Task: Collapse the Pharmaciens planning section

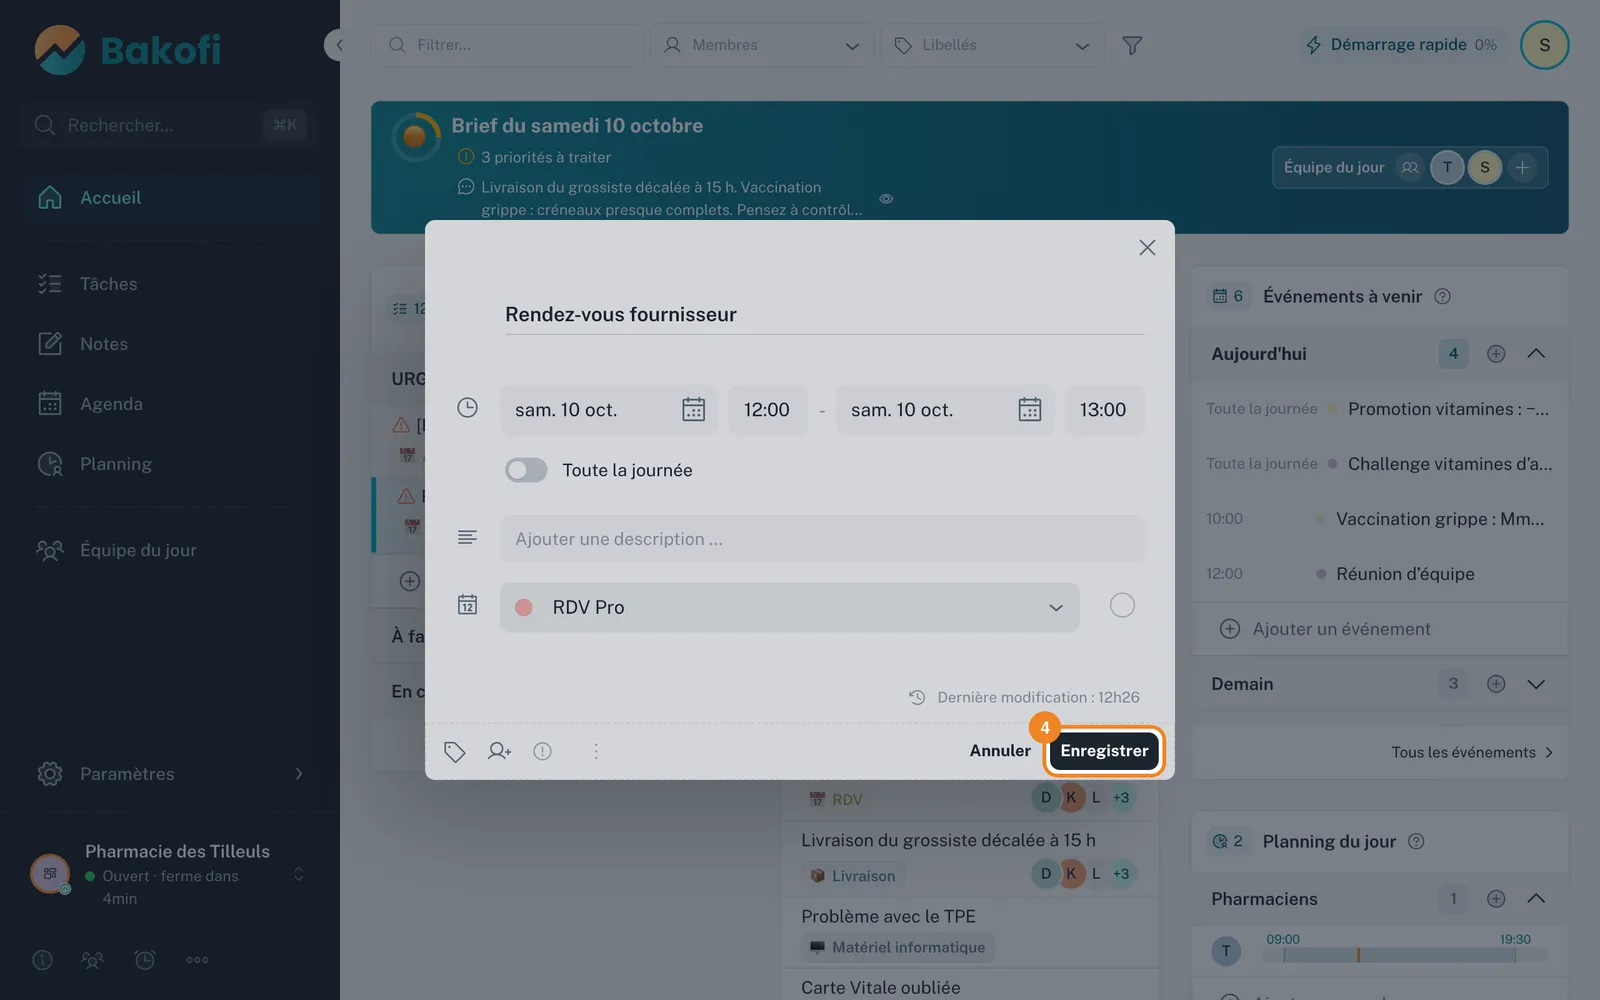Action: [1536, 899]
